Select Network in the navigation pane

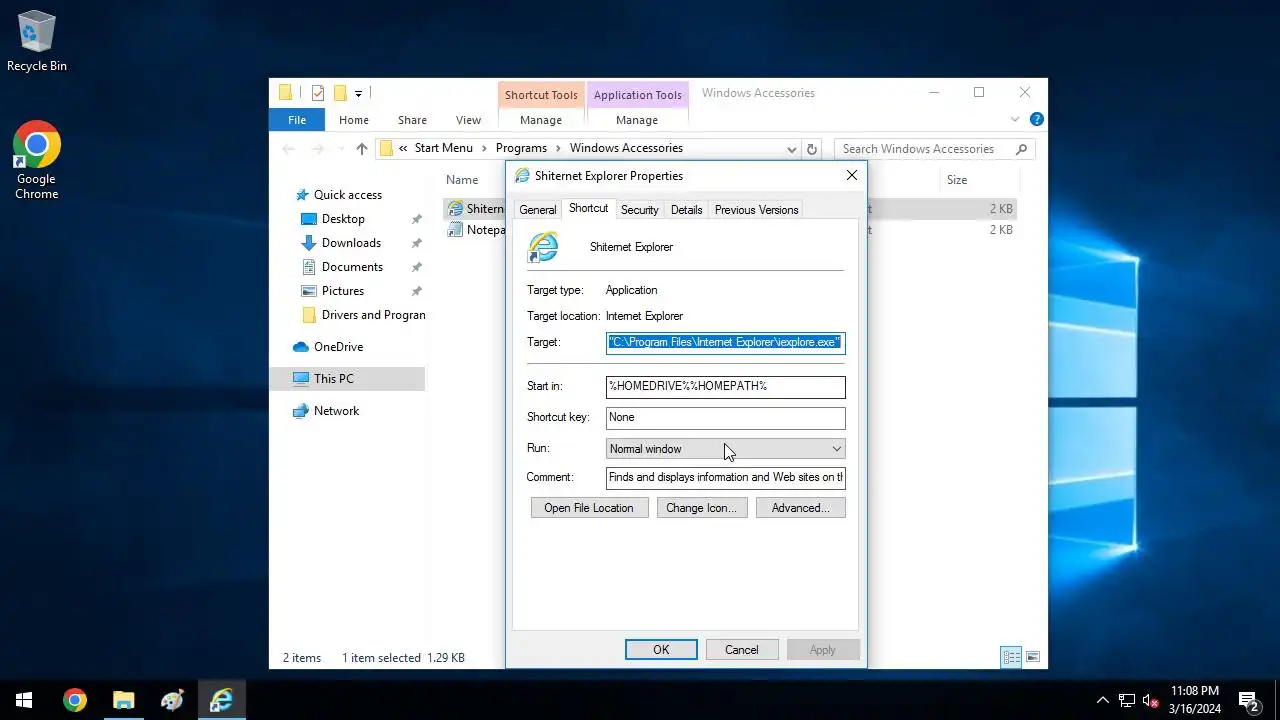tap(336, 411)
